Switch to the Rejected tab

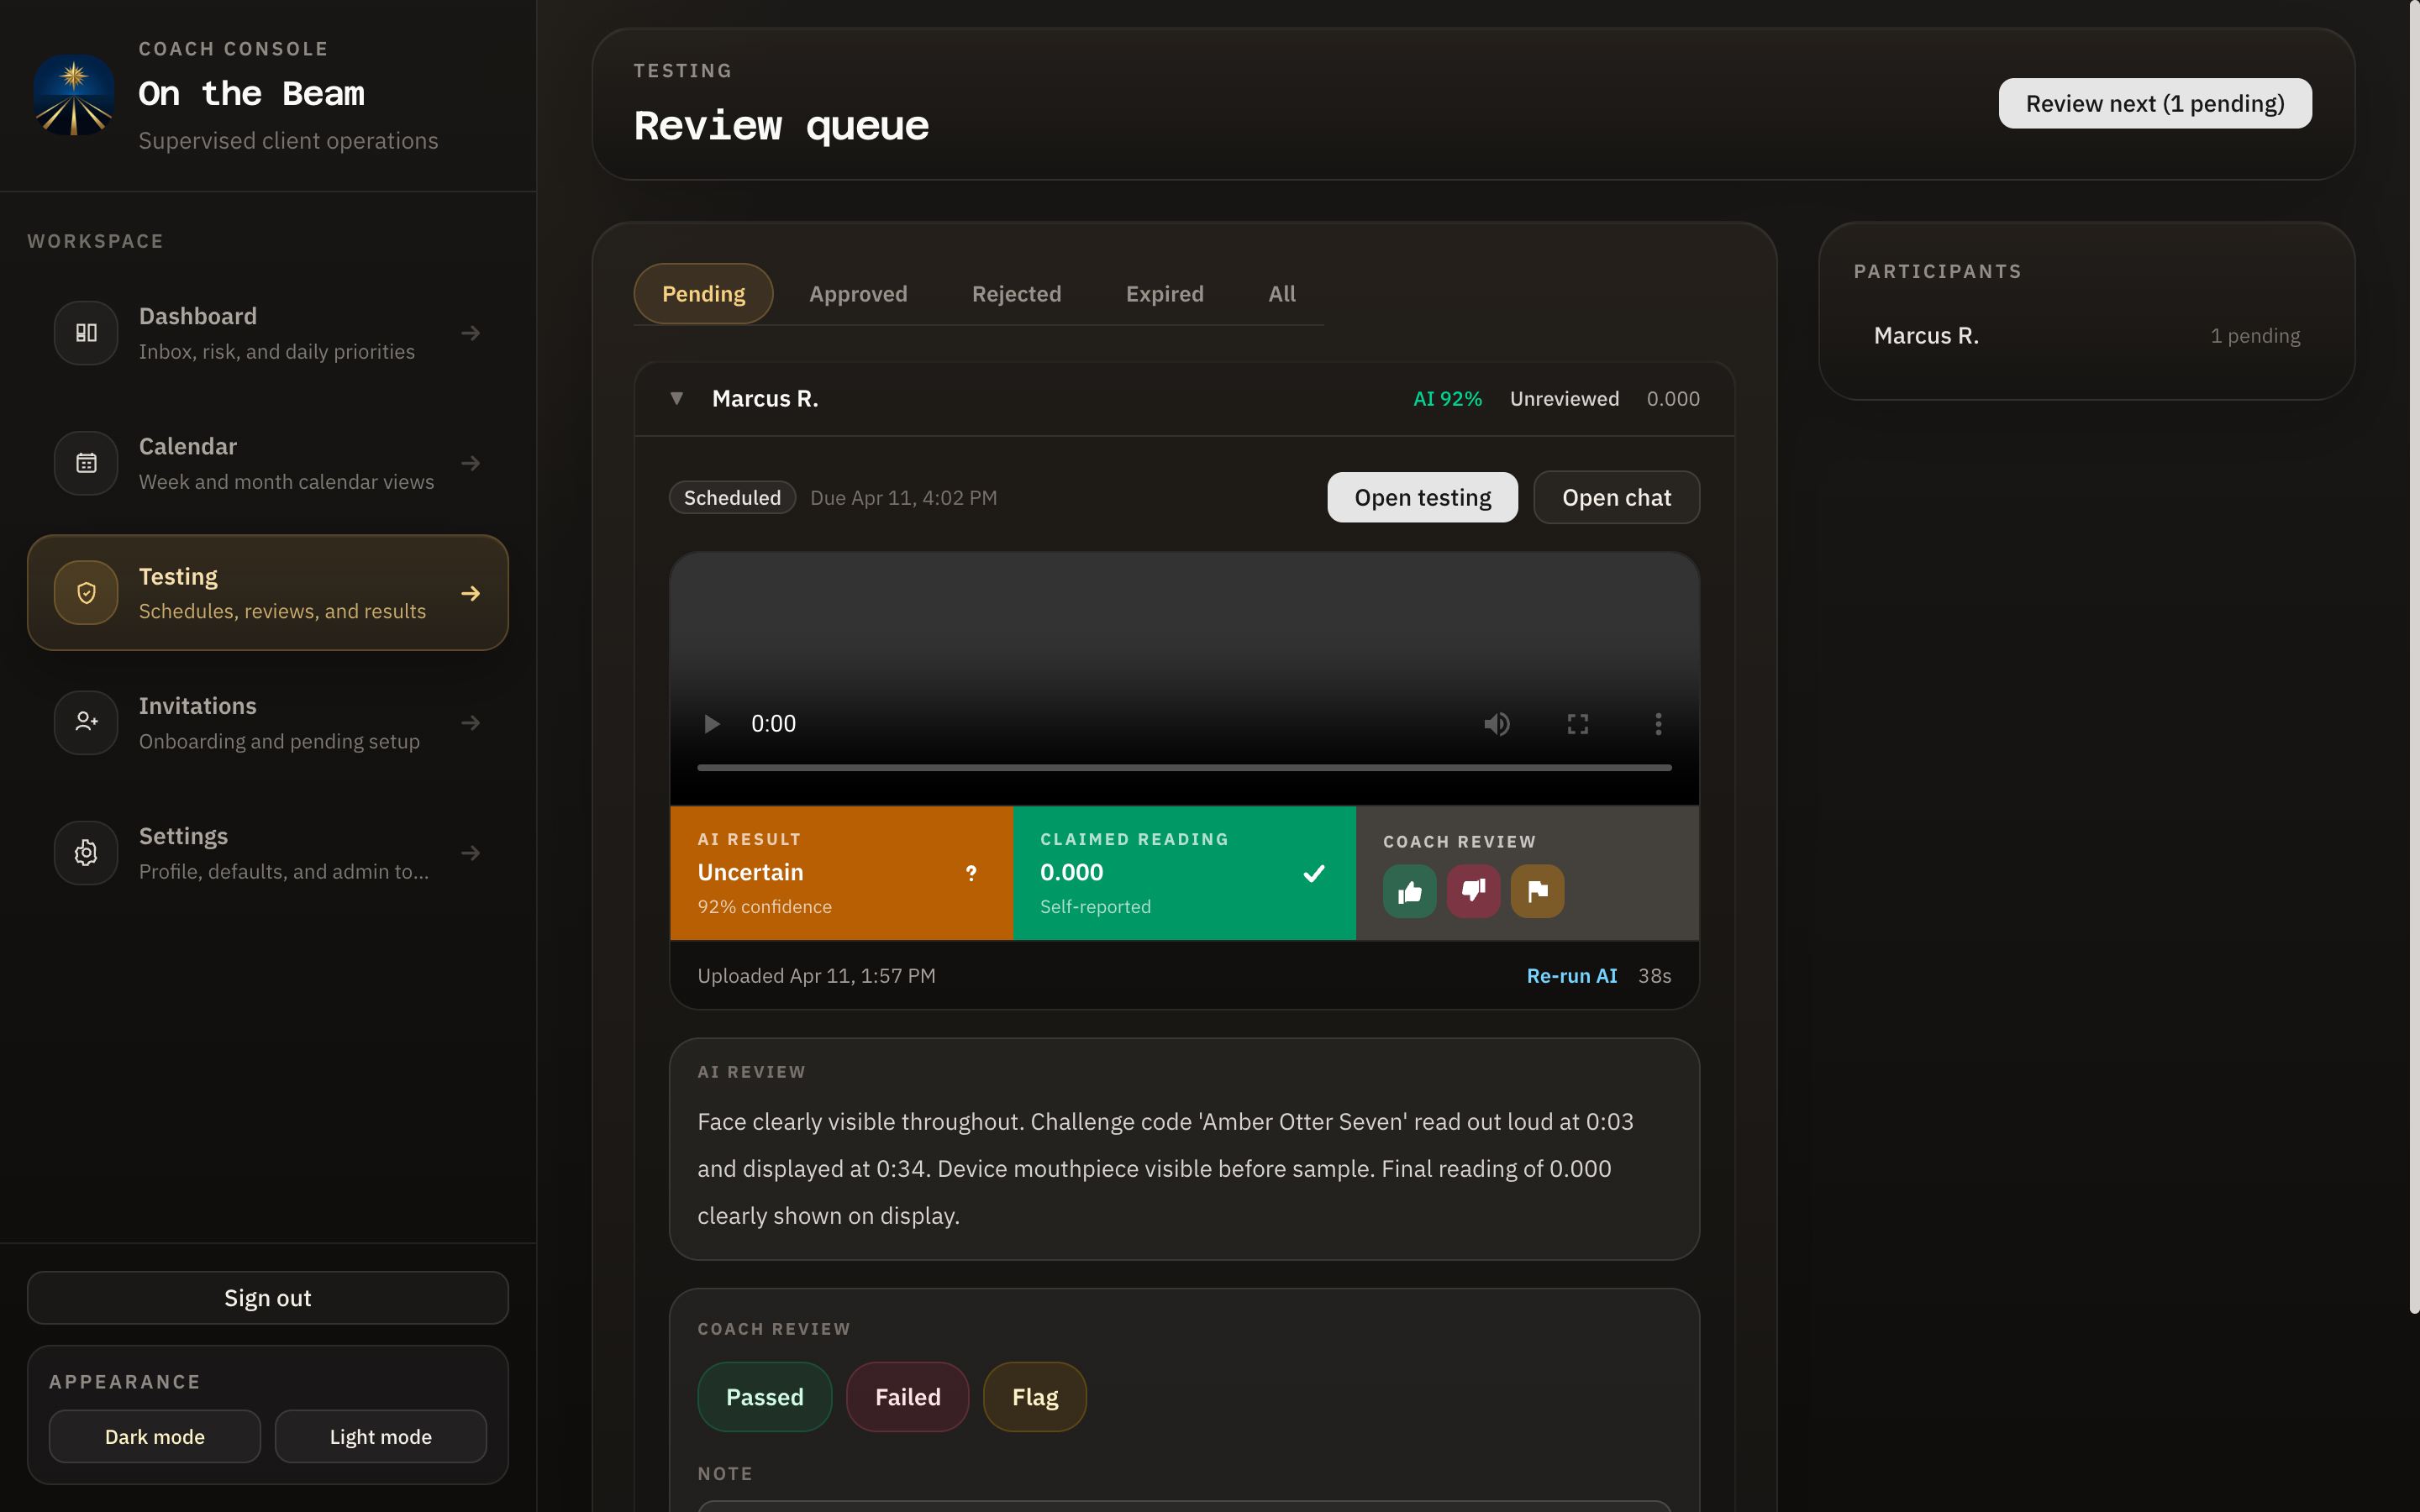[x=1016, y=293]
